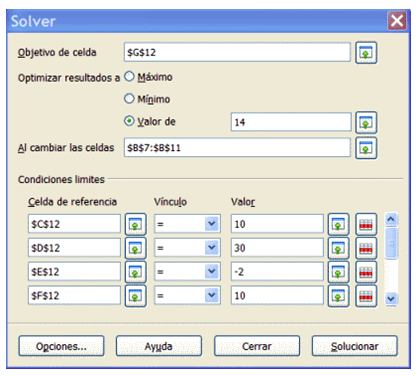Screen dimensions: 419x376
Task: Click shrink icon beside Valor de field
Action: [366, 123]
